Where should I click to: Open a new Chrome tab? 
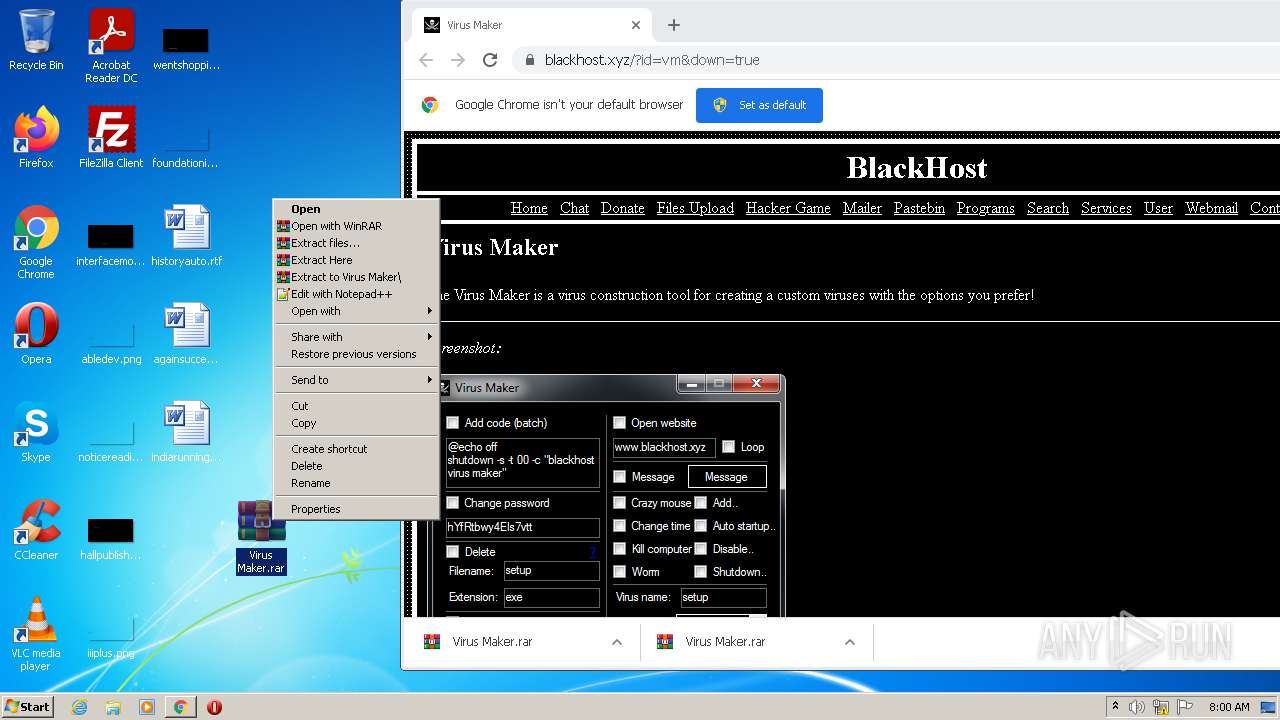(674, 25)
